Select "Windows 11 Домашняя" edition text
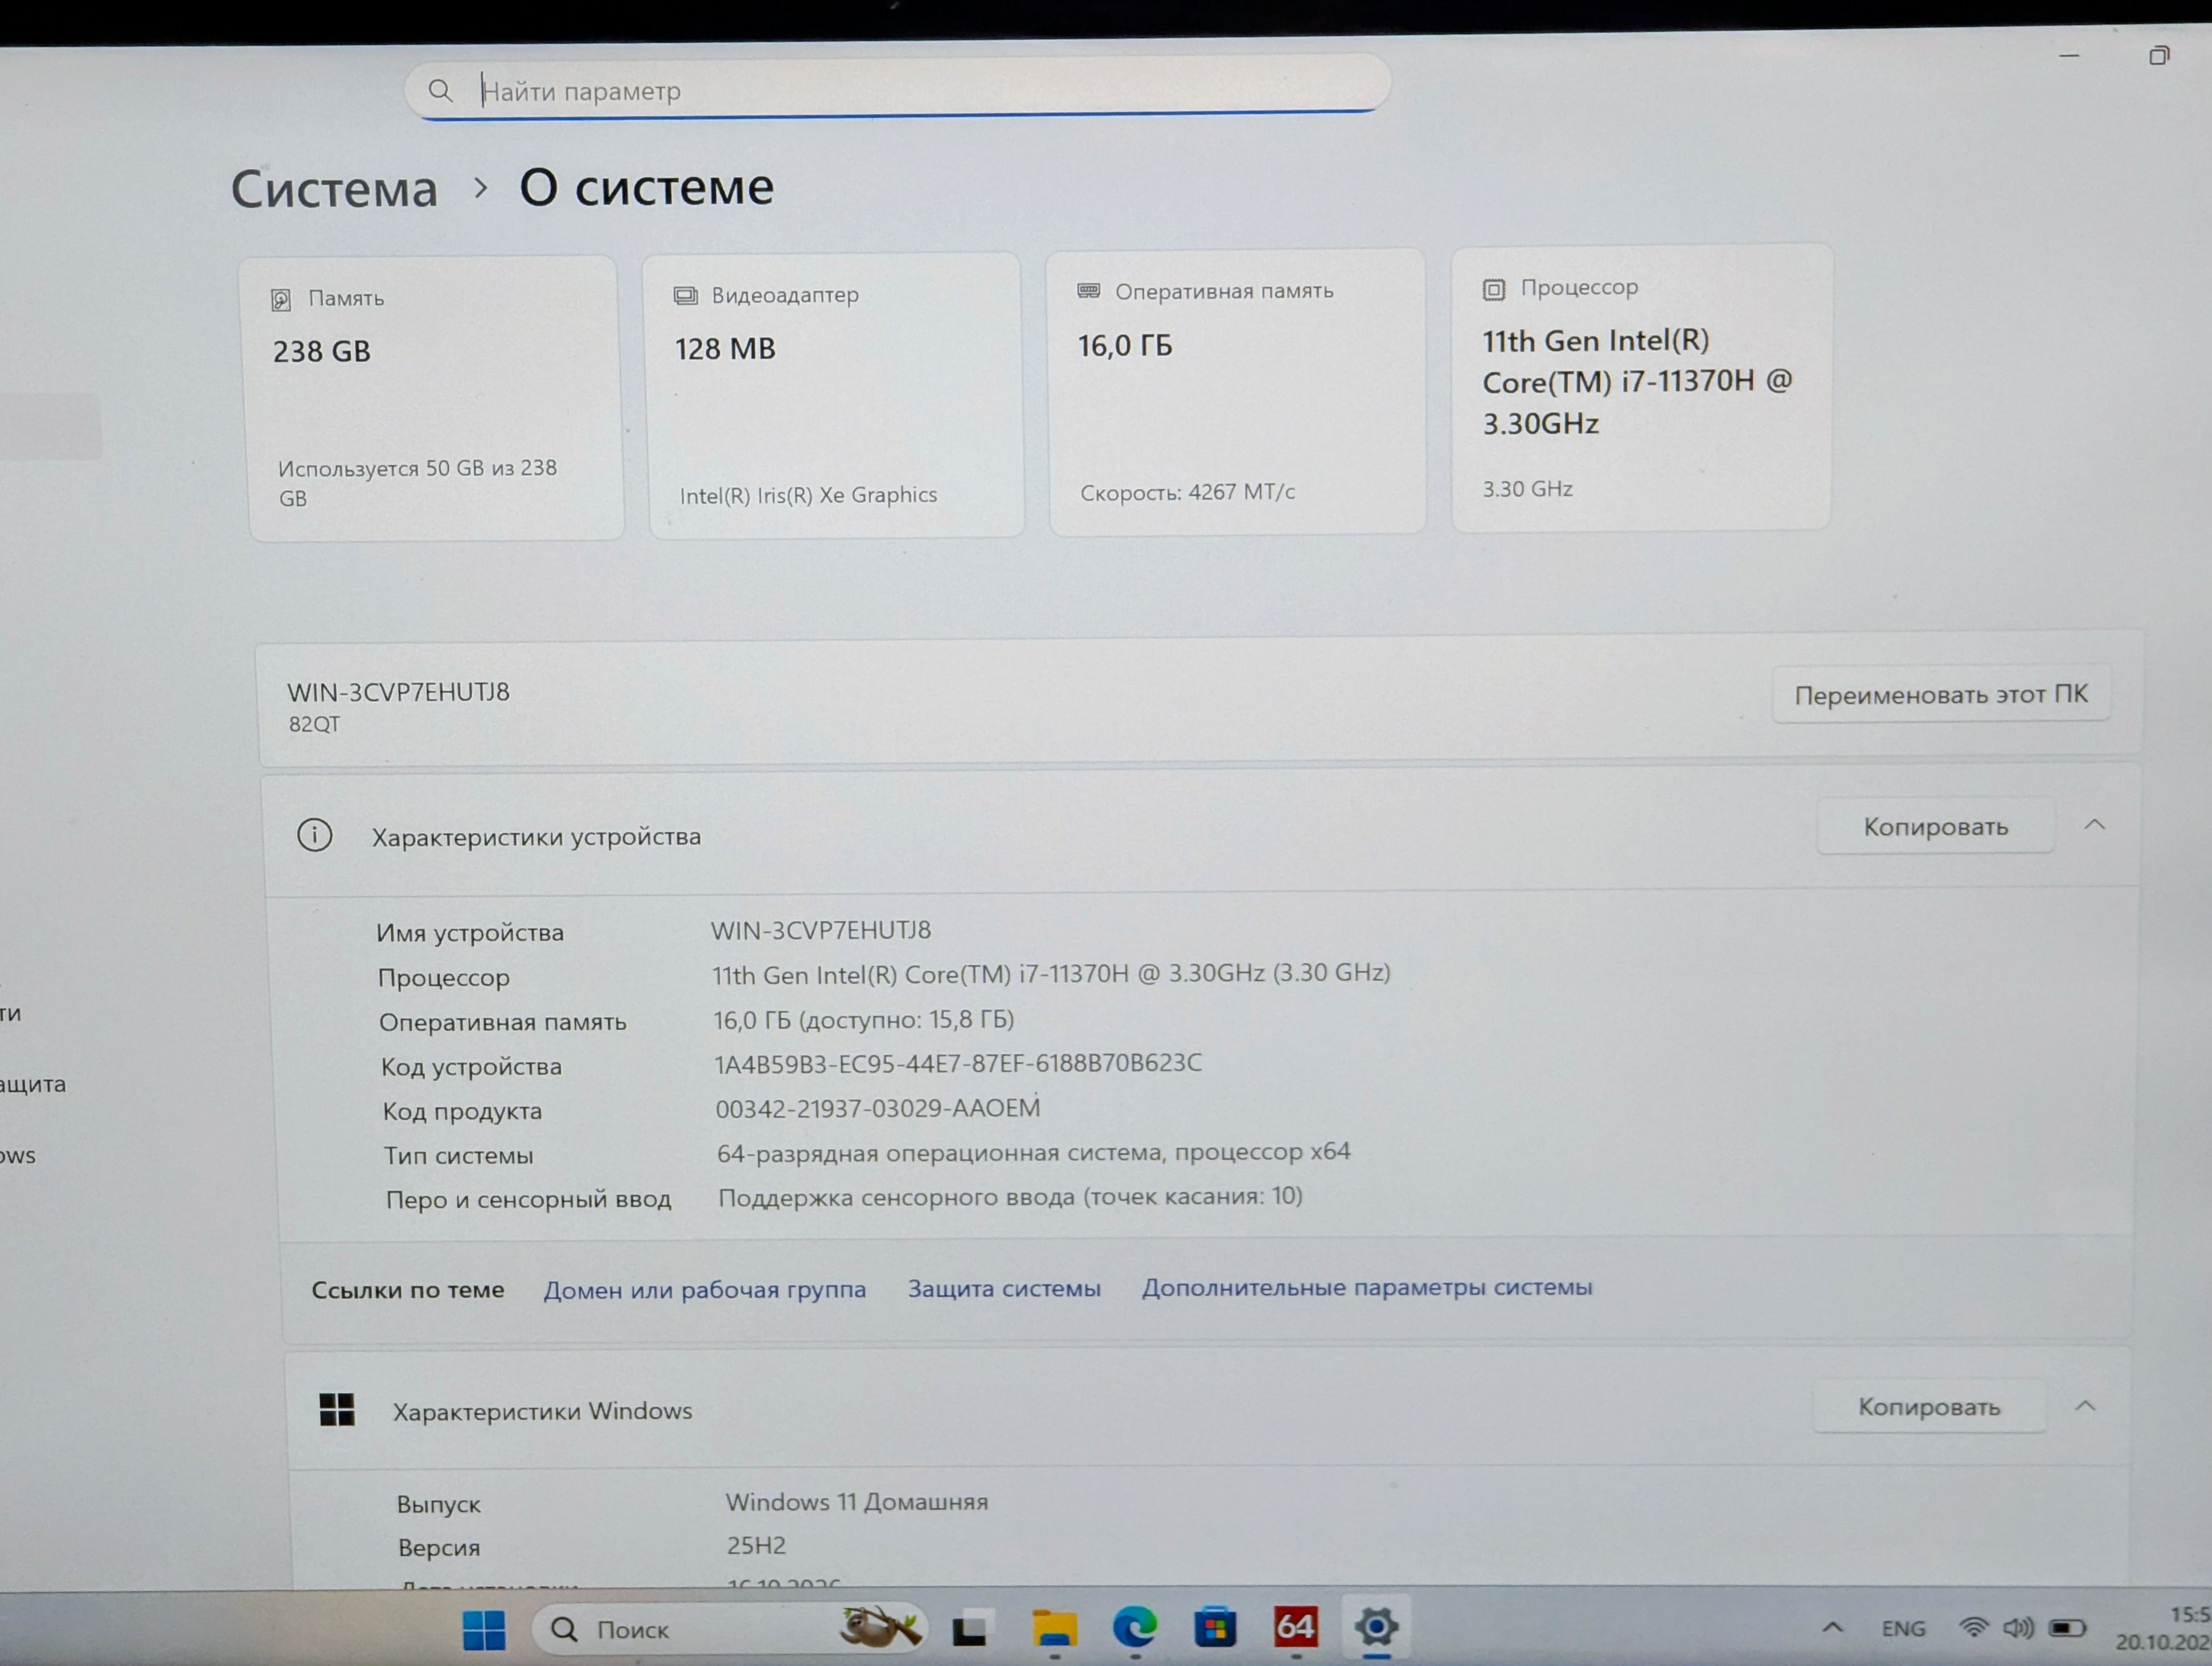 point(857,1502)
